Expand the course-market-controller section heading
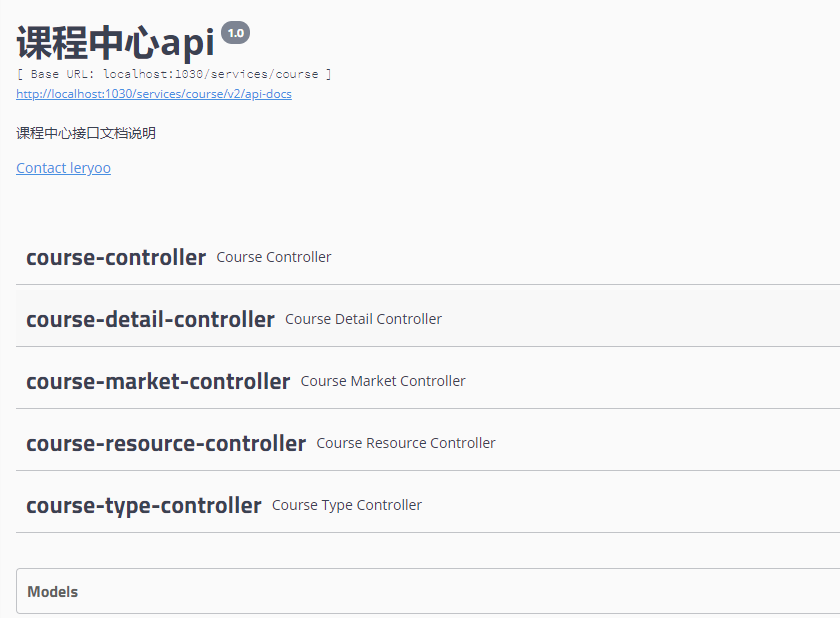840x618 pixels. tap(158, 381)
